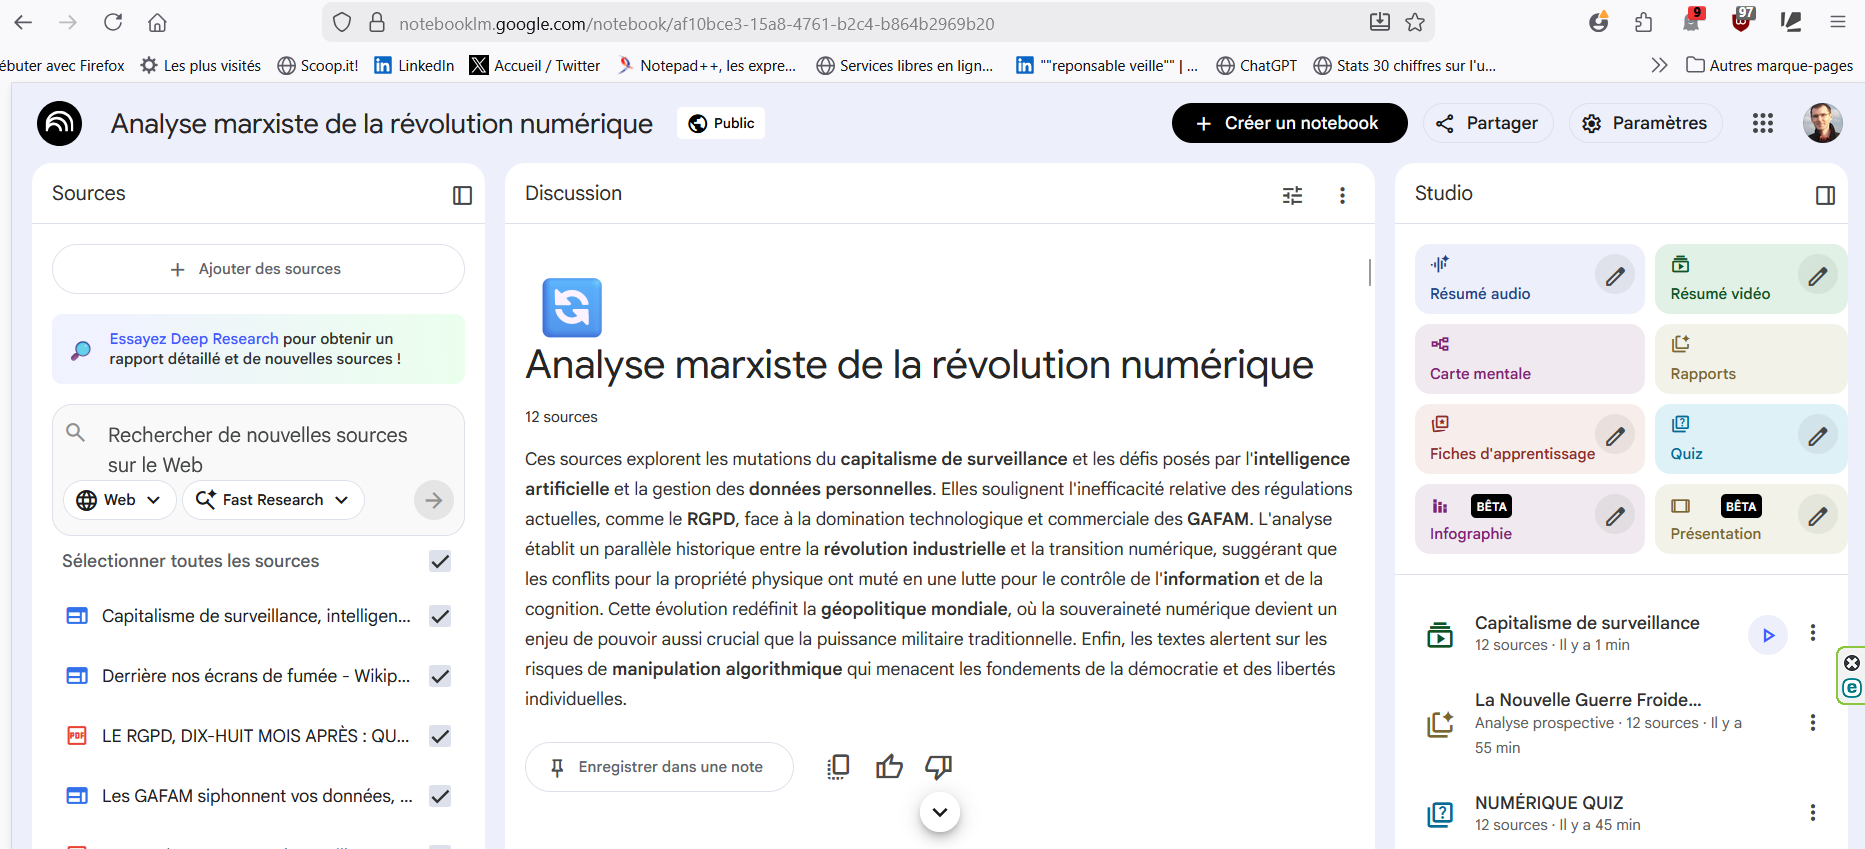1865x849 pixels.
Task: Uncheck LE RGPD, DIX-HUIT MOIS APRÈS source
Action: click(440, 736)
